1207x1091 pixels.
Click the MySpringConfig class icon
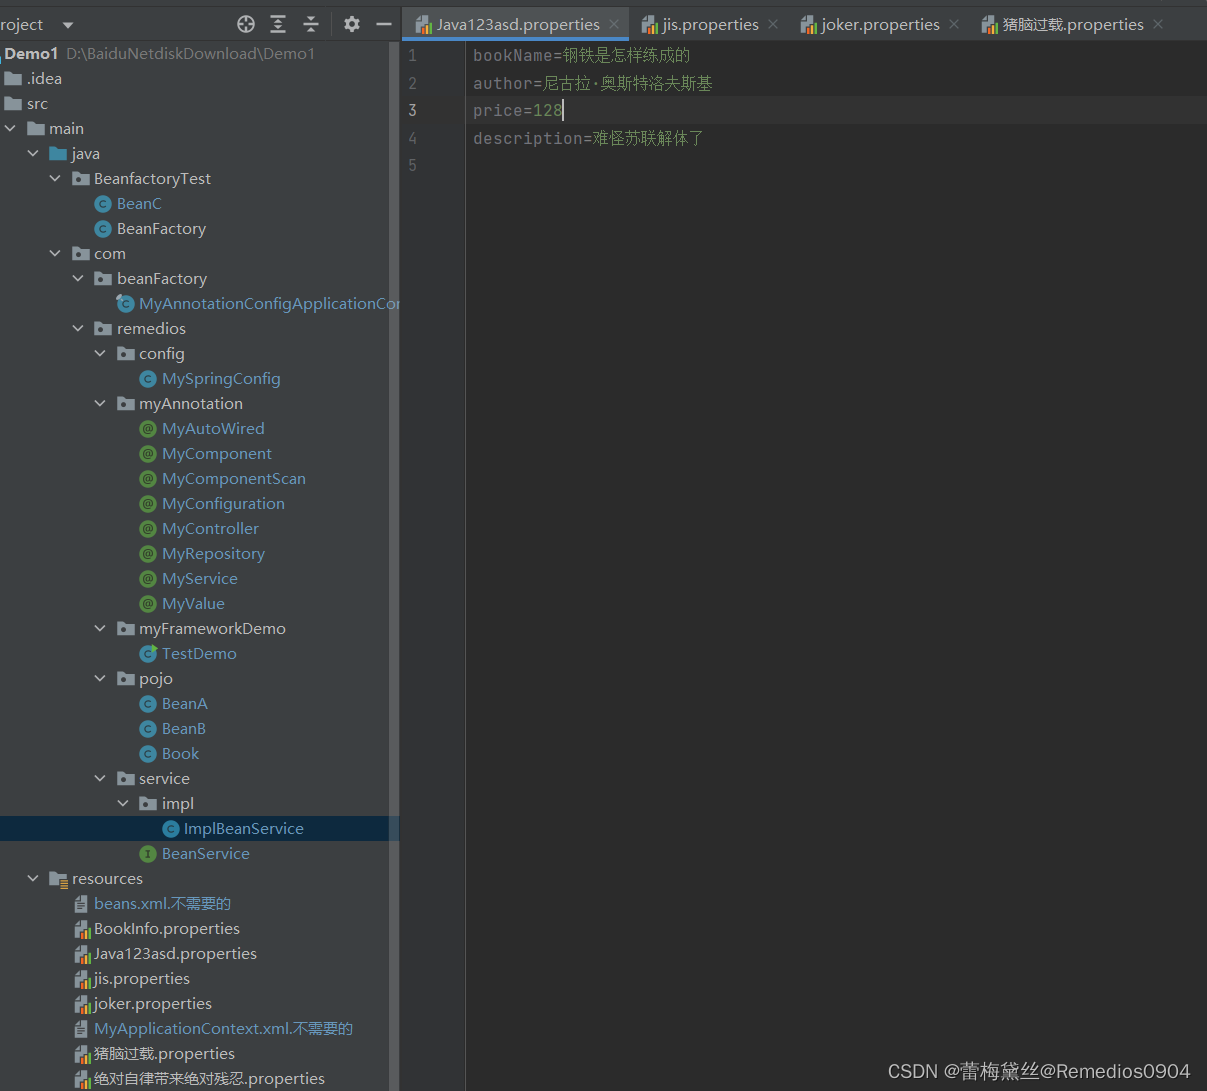point(148,379)
